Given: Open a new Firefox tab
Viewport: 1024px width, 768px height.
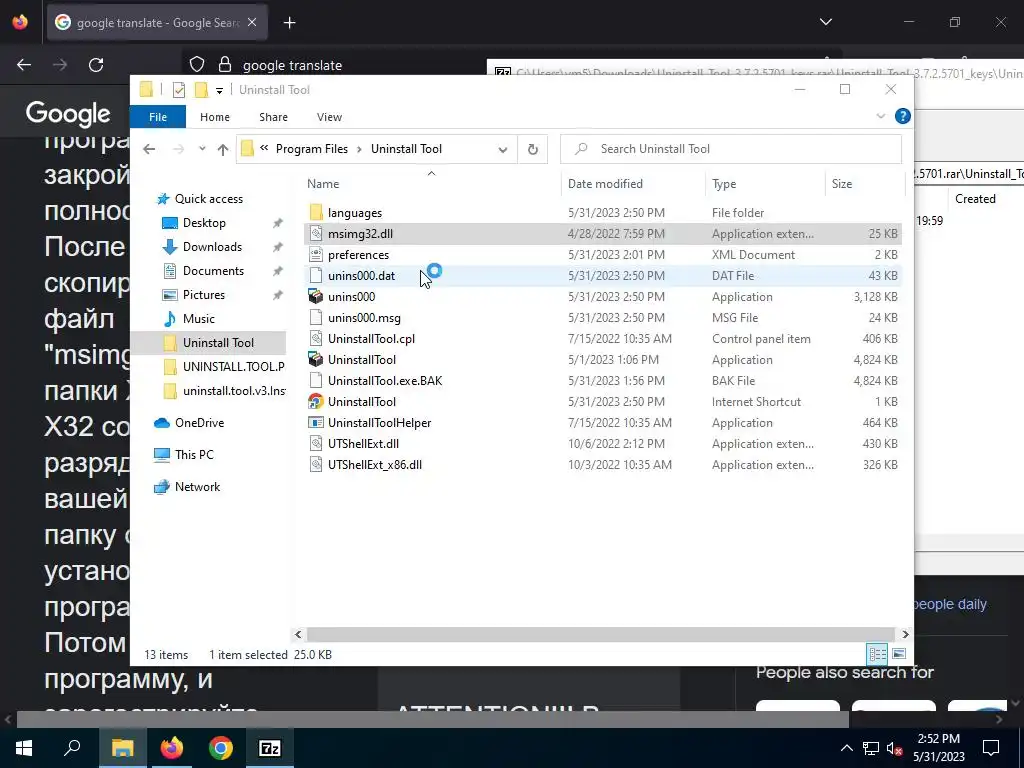Looking at the screenshot, I should tap(289, 23).
